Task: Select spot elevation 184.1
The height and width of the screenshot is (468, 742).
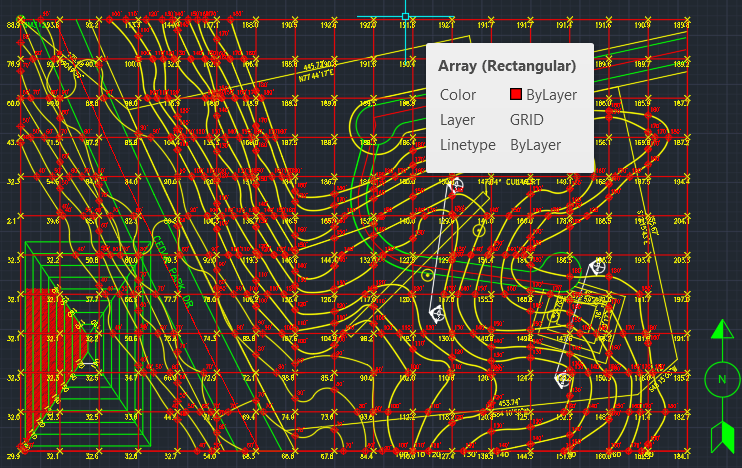Action: (681, 457)
